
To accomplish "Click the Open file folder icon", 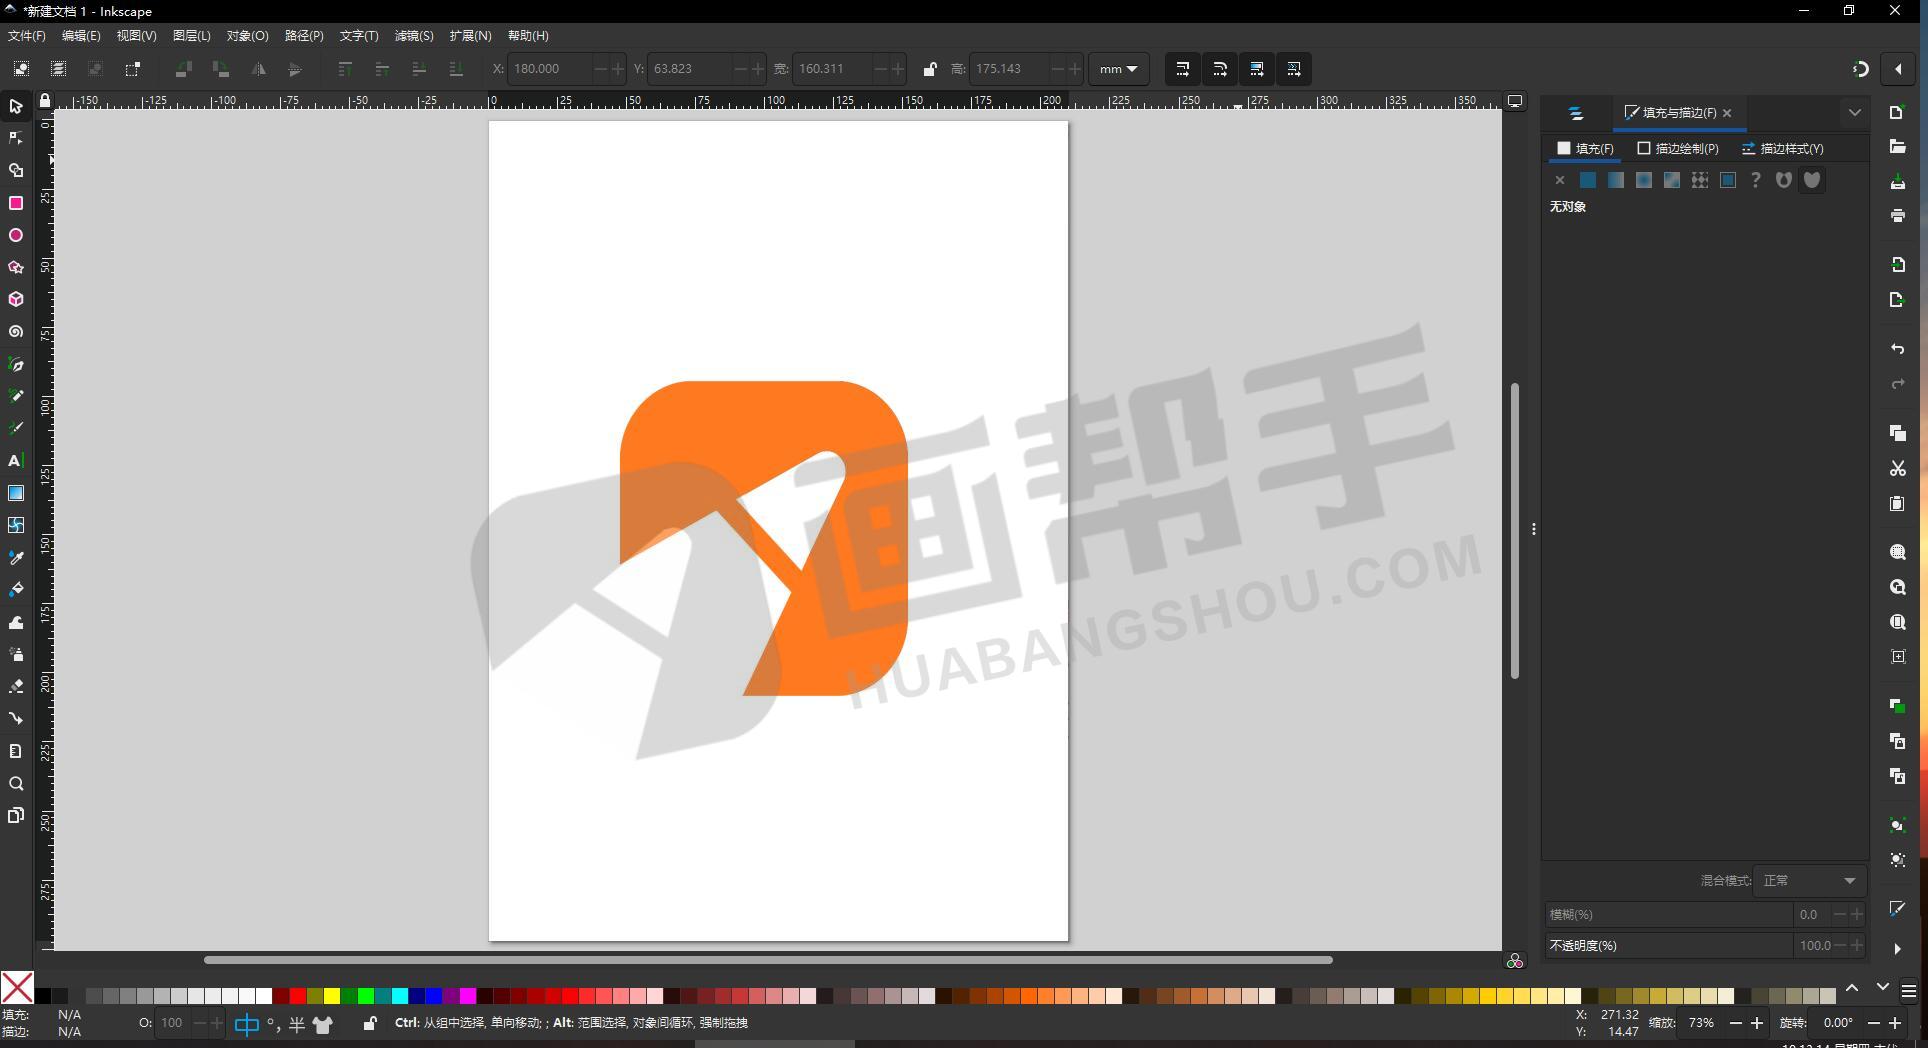I will [1897, 147].
